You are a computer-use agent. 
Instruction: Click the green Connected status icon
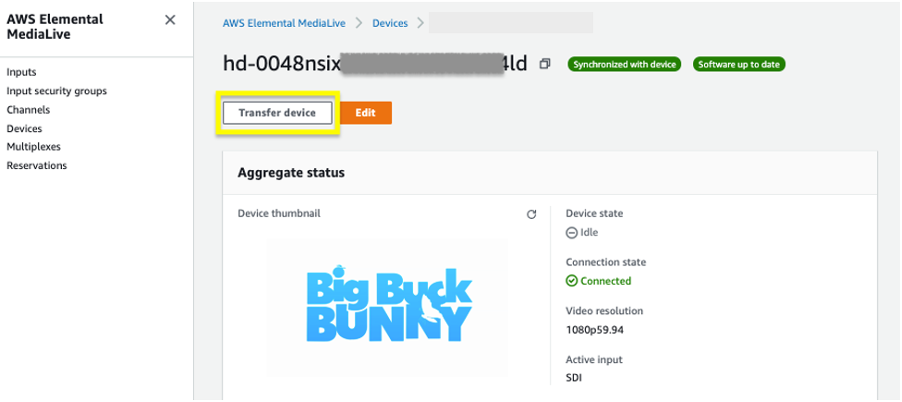pos(571,281)
